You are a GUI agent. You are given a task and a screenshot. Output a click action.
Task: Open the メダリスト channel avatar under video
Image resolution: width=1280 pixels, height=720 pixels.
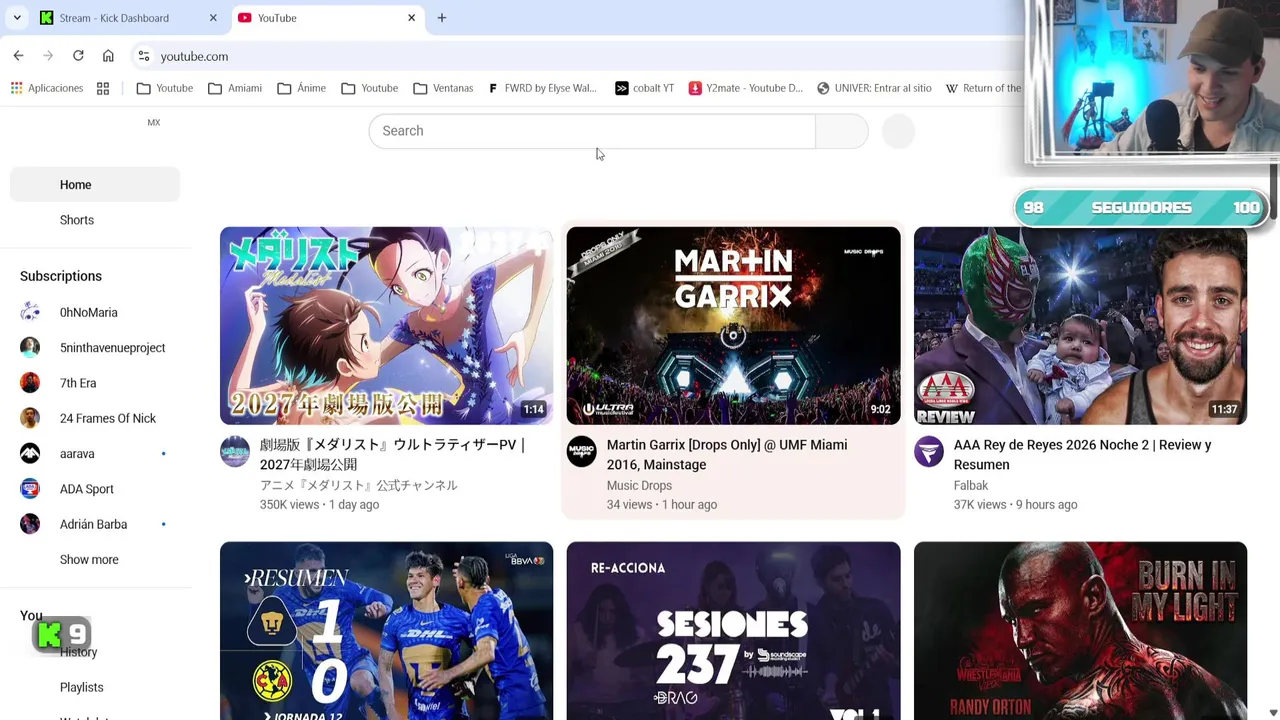(235, 451)
